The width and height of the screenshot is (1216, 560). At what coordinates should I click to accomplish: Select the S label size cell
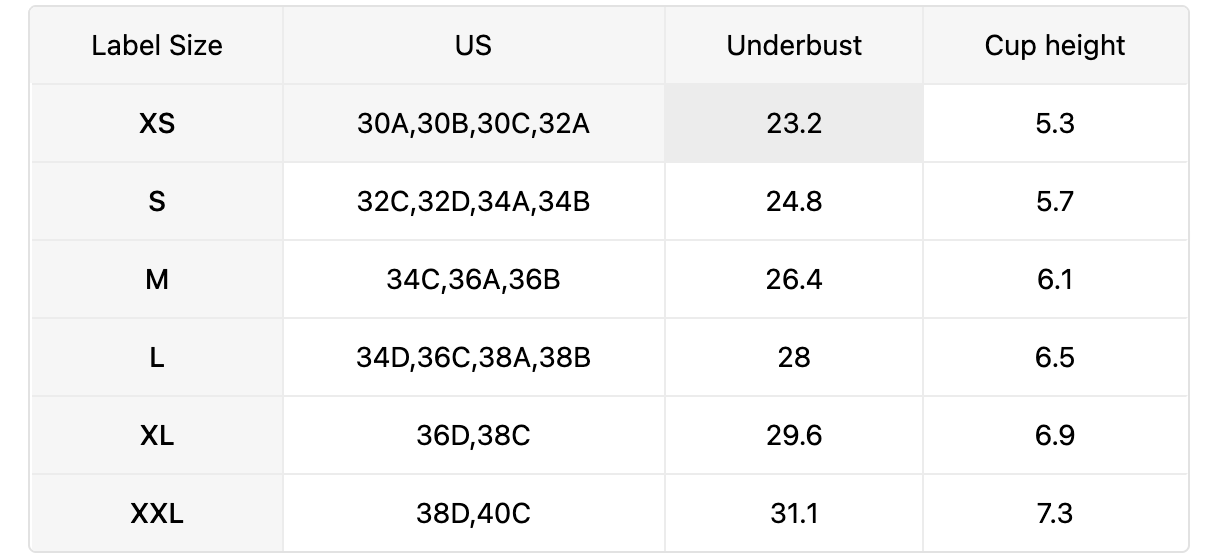(157, 202)
